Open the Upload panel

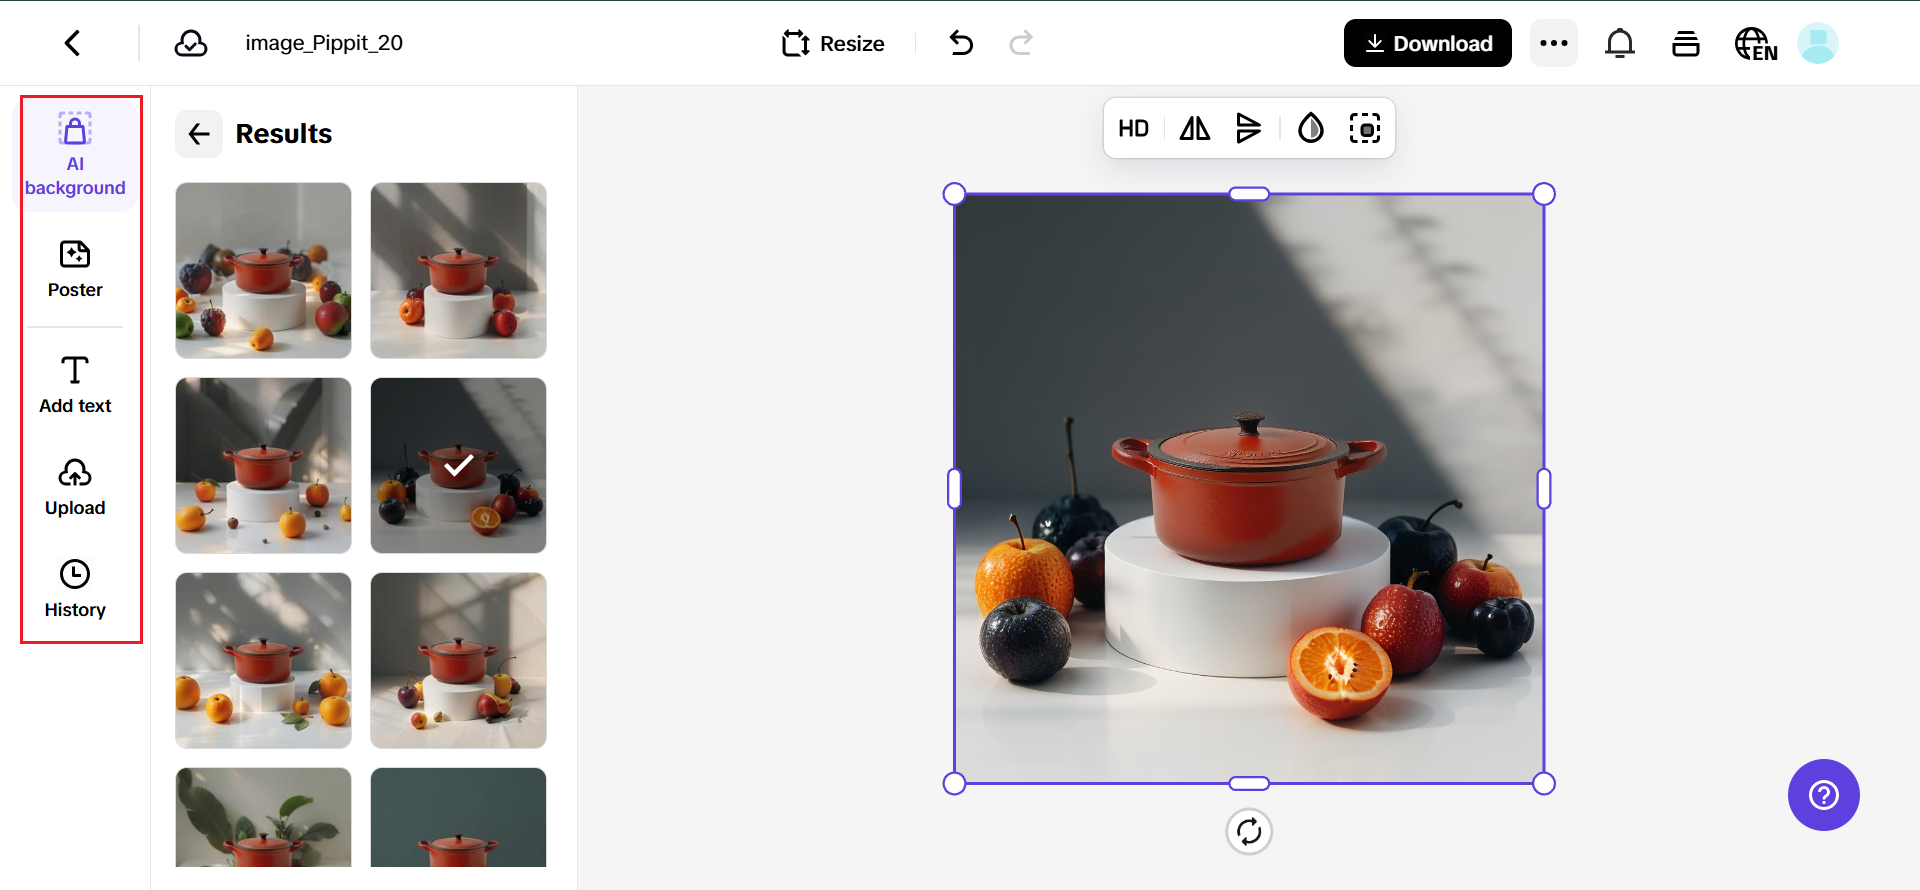point(75,487)
